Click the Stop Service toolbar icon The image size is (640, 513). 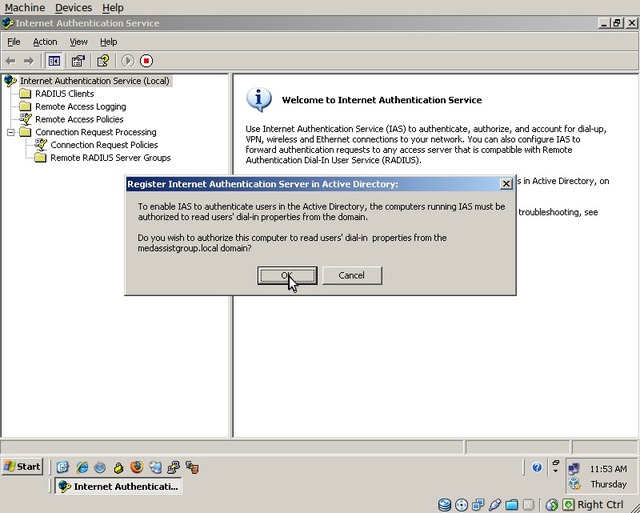pos(147,61)
